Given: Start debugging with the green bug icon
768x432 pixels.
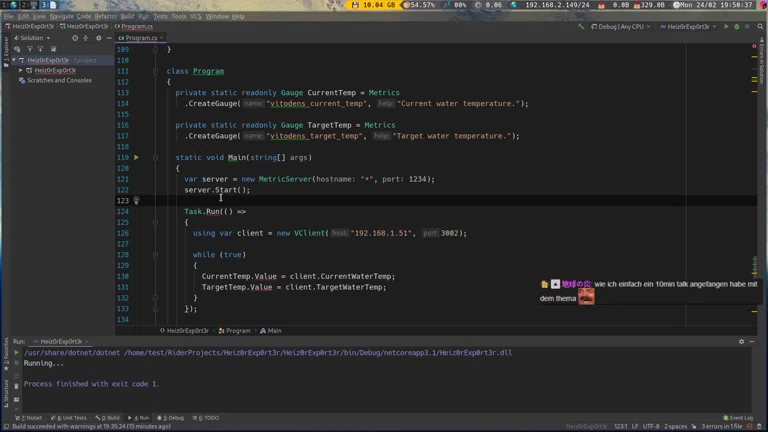Looking at the screenshot, I should point(737,26).
